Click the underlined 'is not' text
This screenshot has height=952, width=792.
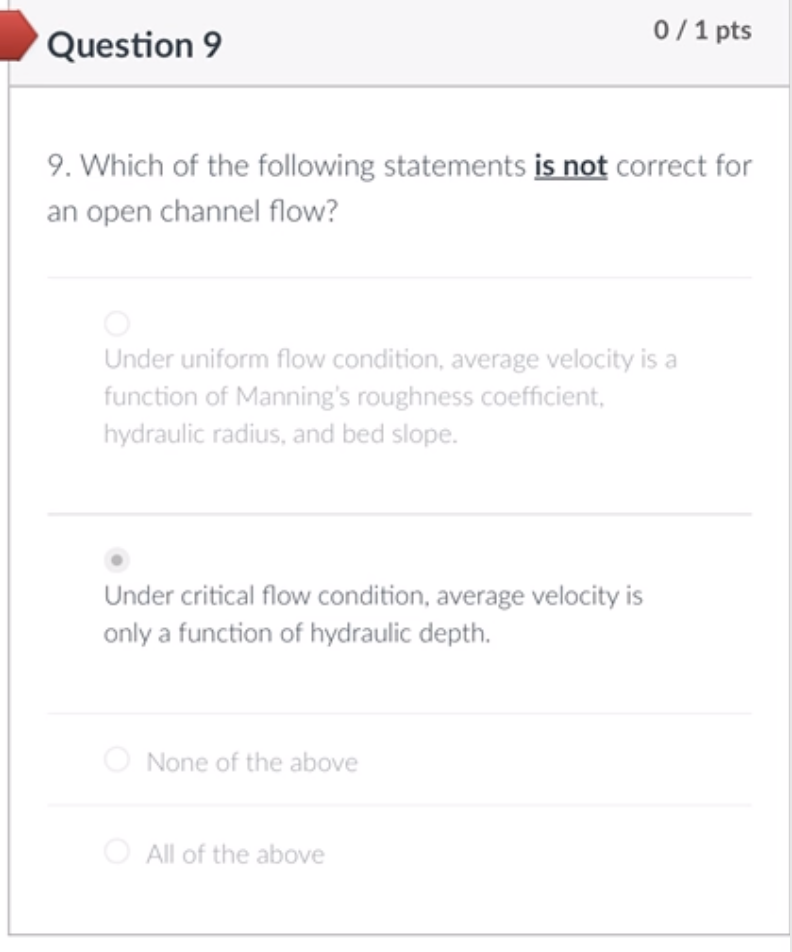(571, 166)
